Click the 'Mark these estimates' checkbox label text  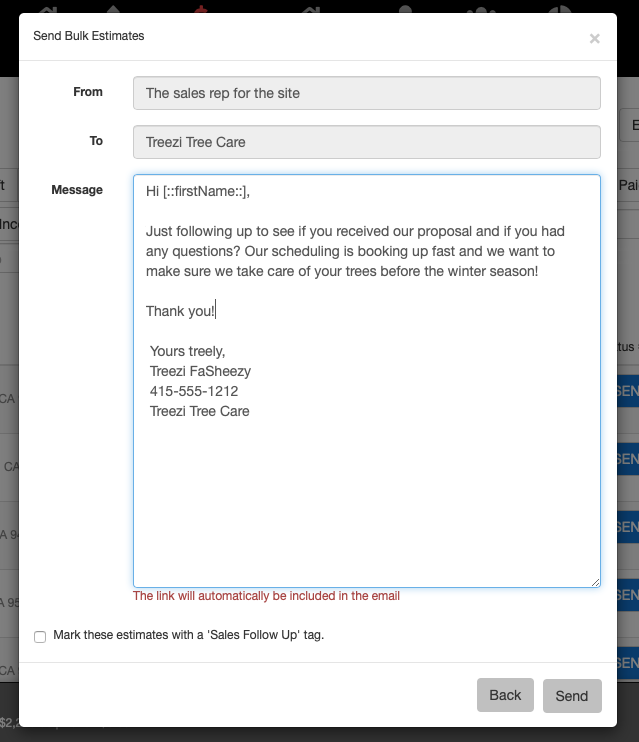(188, 635)
